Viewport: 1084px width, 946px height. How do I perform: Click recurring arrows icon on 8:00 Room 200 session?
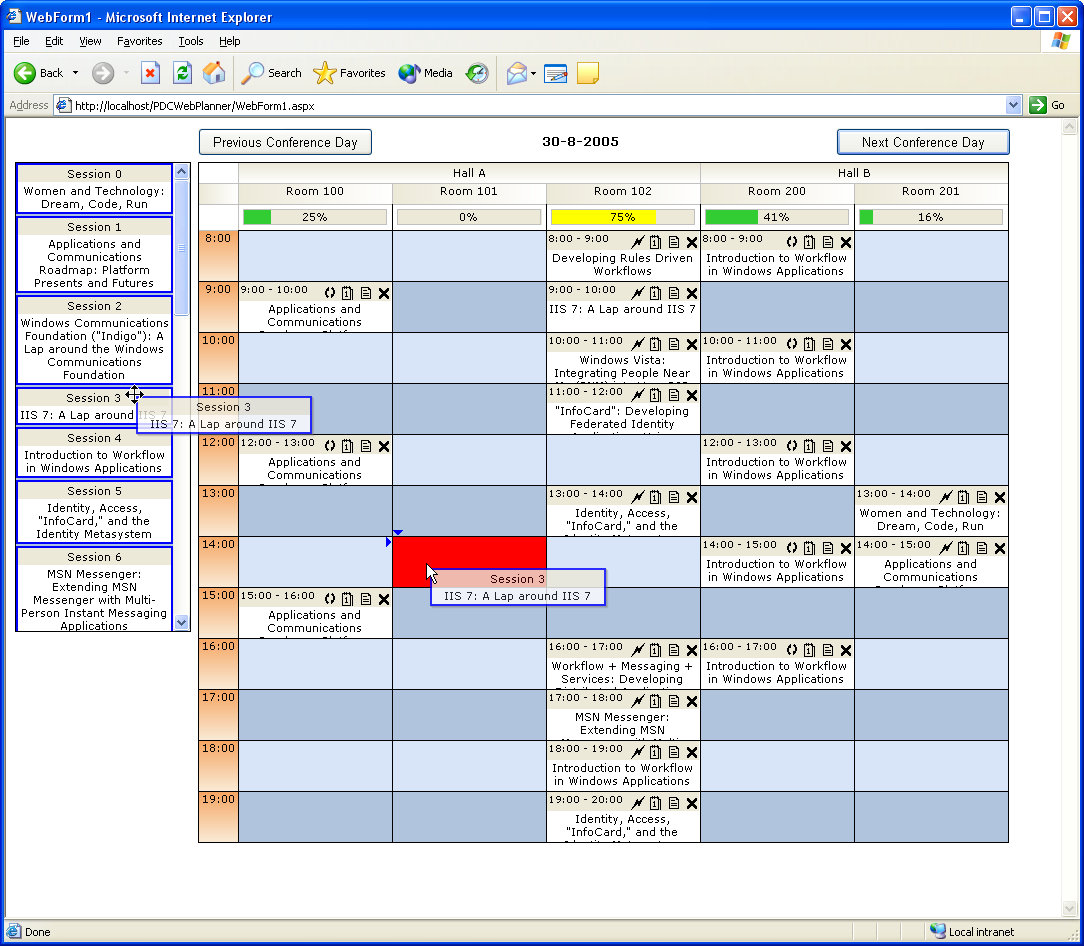click(792, 242)
